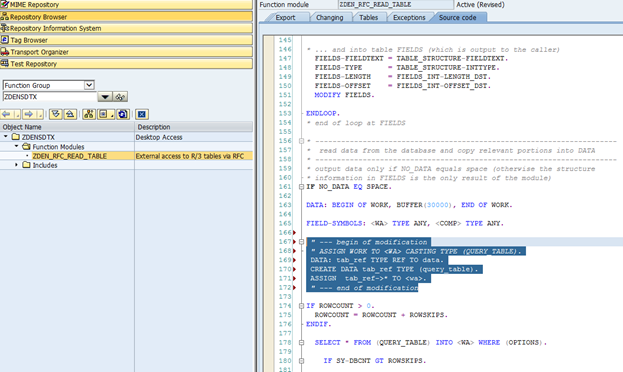Open the ZDENSDTX history dropdown arrow

(x=104, y=97)
